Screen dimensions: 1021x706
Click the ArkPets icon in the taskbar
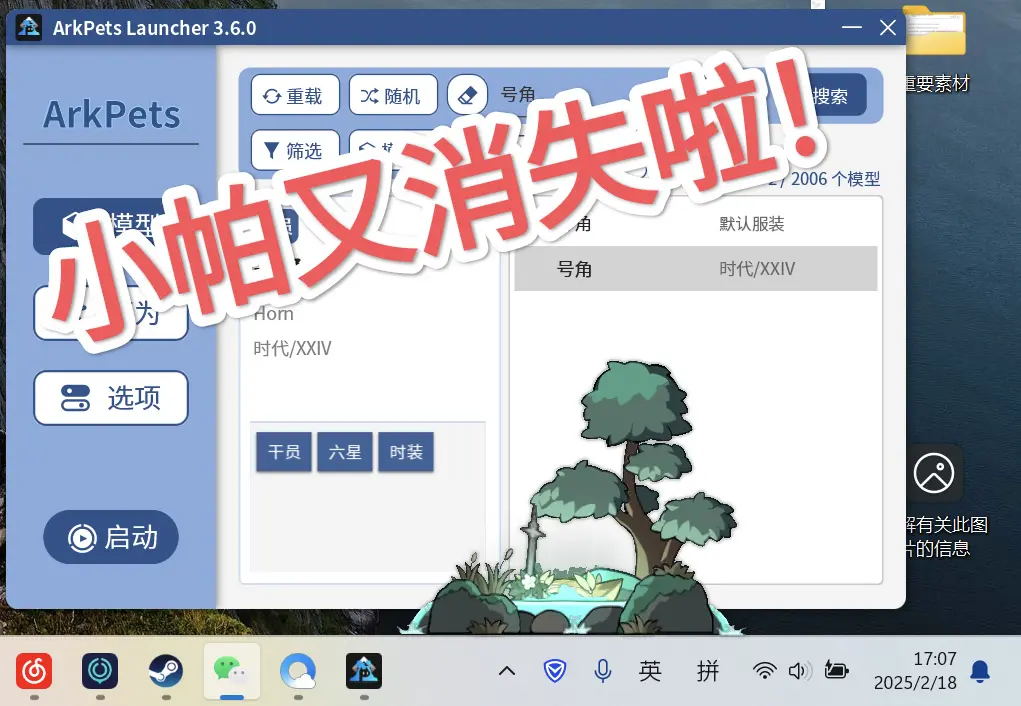pos(364,671)
